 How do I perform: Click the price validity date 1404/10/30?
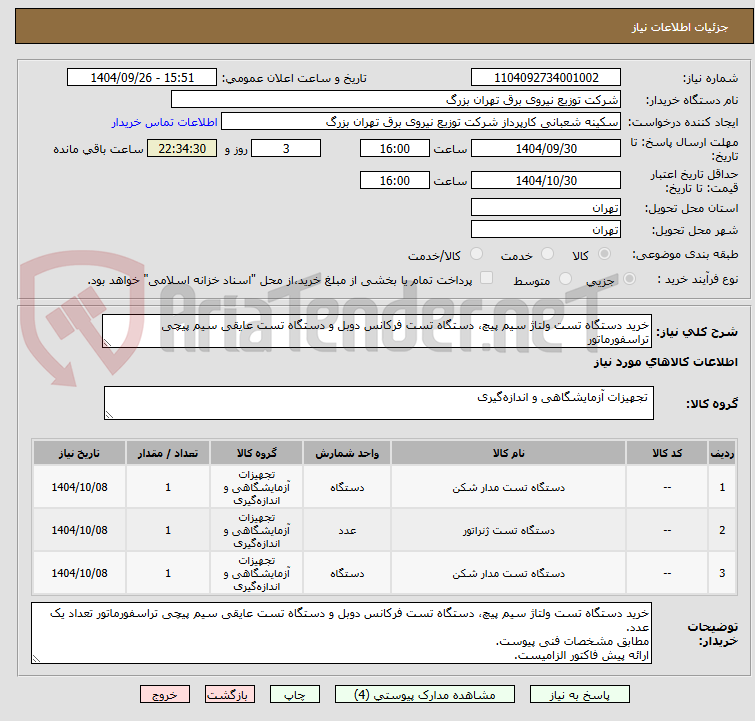pyautogui.click(x=546, y=180)
